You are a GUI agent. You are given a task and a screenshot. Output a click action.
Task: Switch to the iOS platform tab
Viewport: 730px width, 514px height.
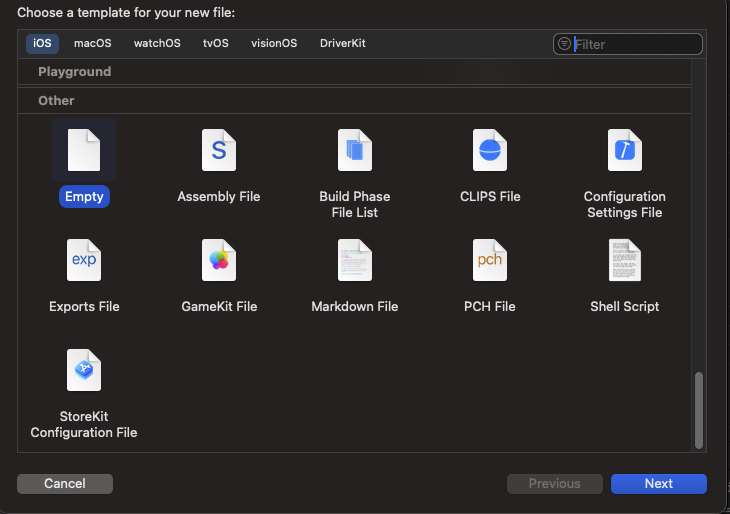coord(42,43)
